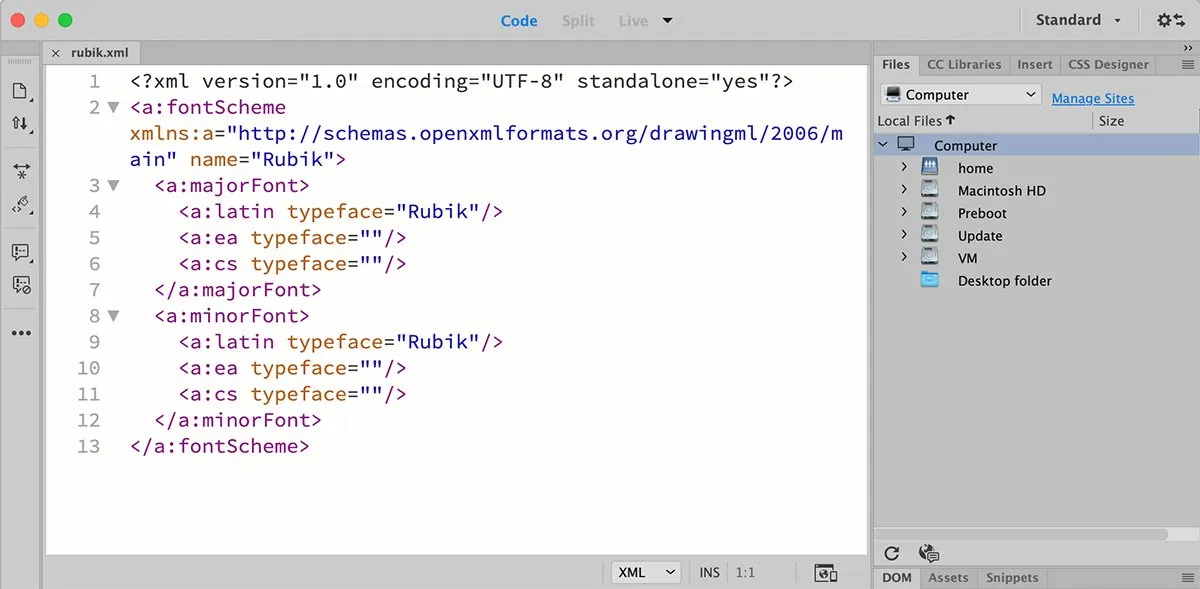Switch to the Snippets tab
Image resolution: width=1200 pixels, height=589 pixels.
1011,577
